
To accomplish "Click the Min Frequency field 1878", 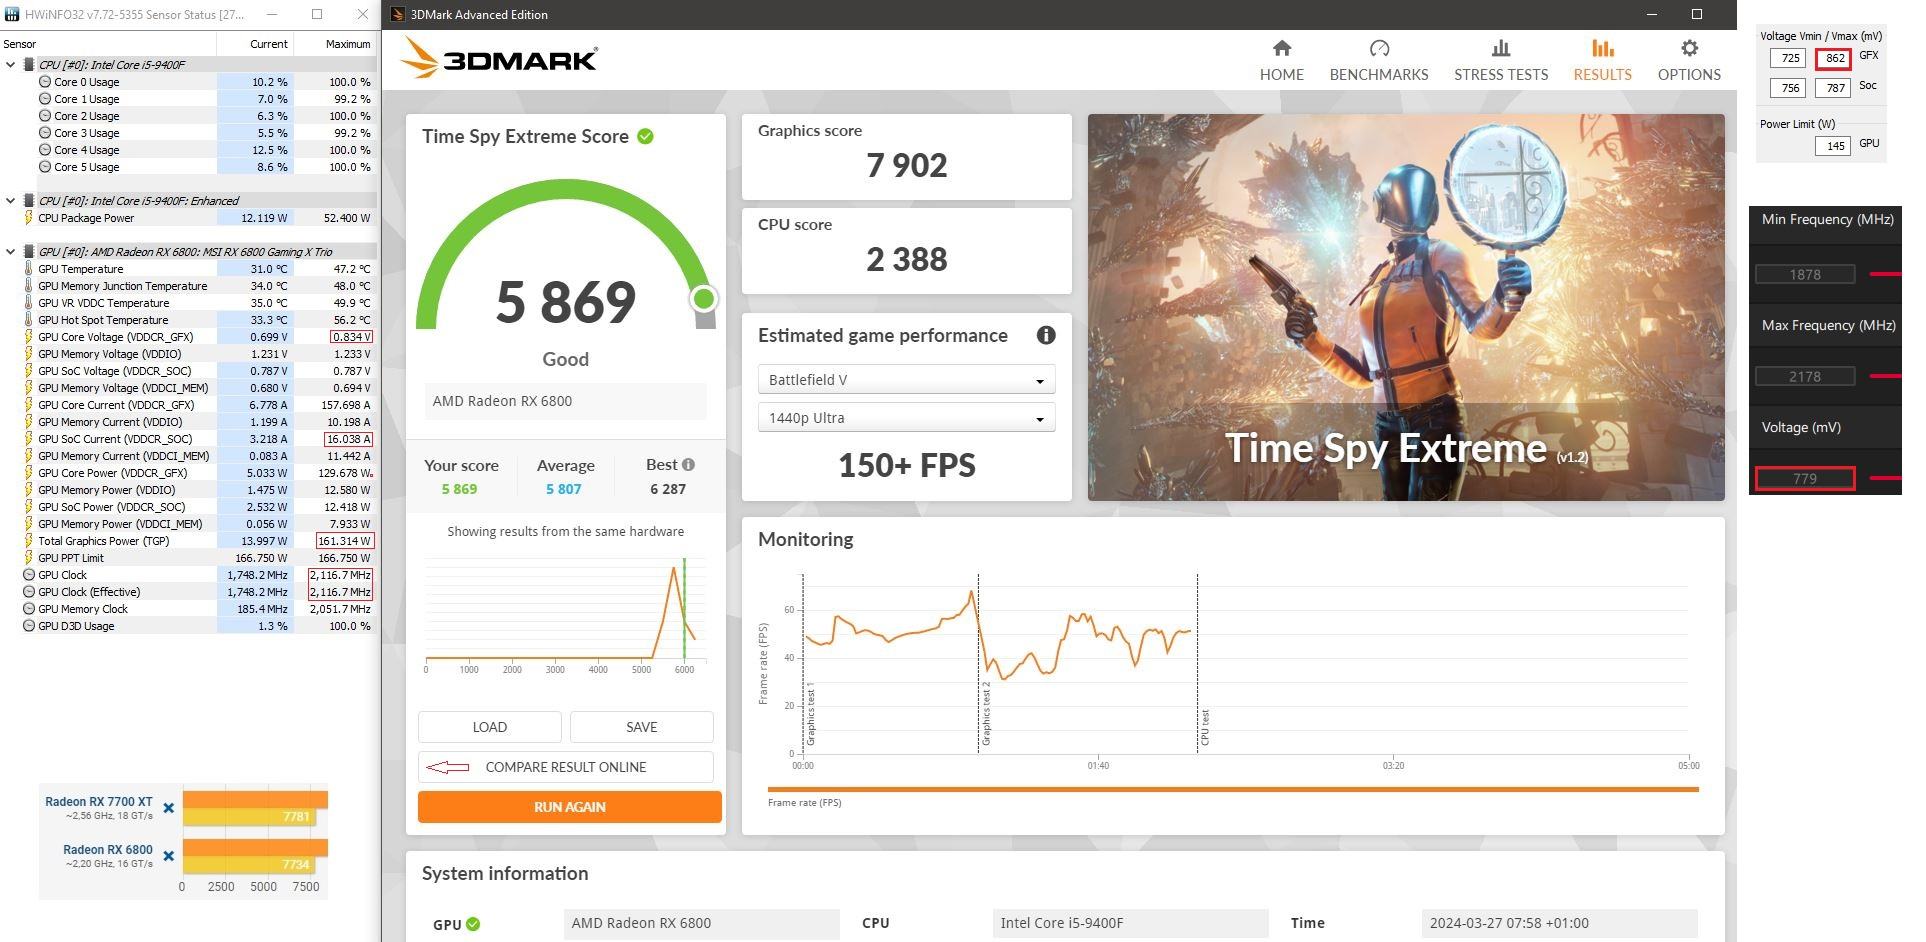I will point(1805,274).
